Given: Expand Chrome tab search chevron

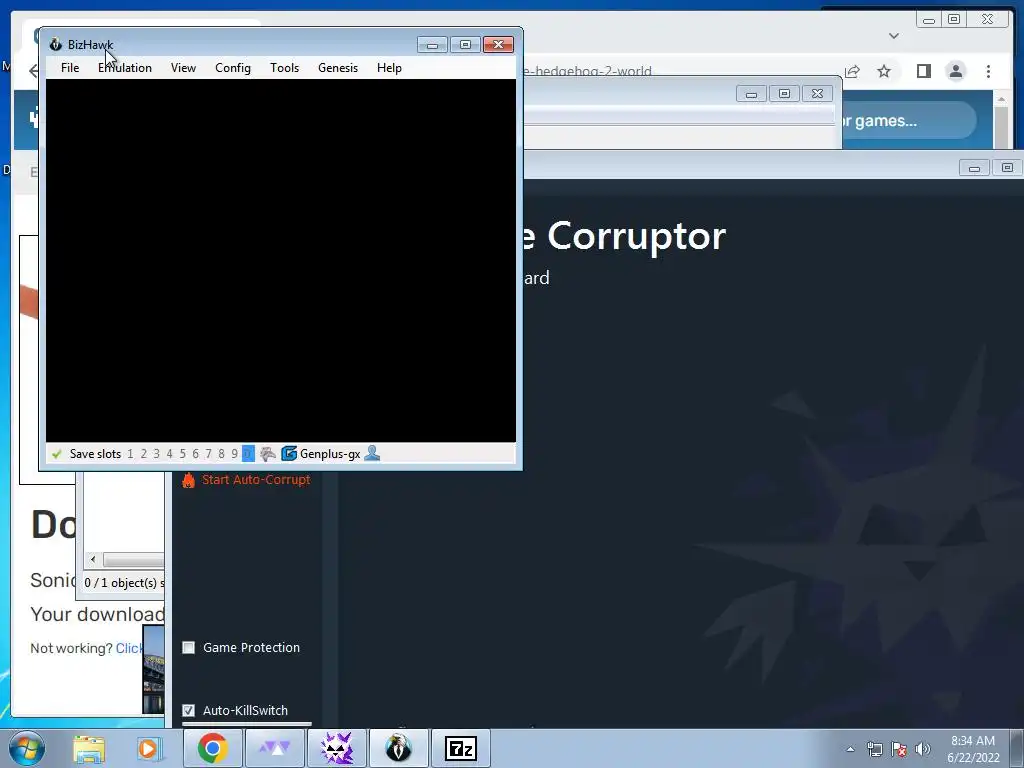Looking at the screenshot, I should pos(893,36).
